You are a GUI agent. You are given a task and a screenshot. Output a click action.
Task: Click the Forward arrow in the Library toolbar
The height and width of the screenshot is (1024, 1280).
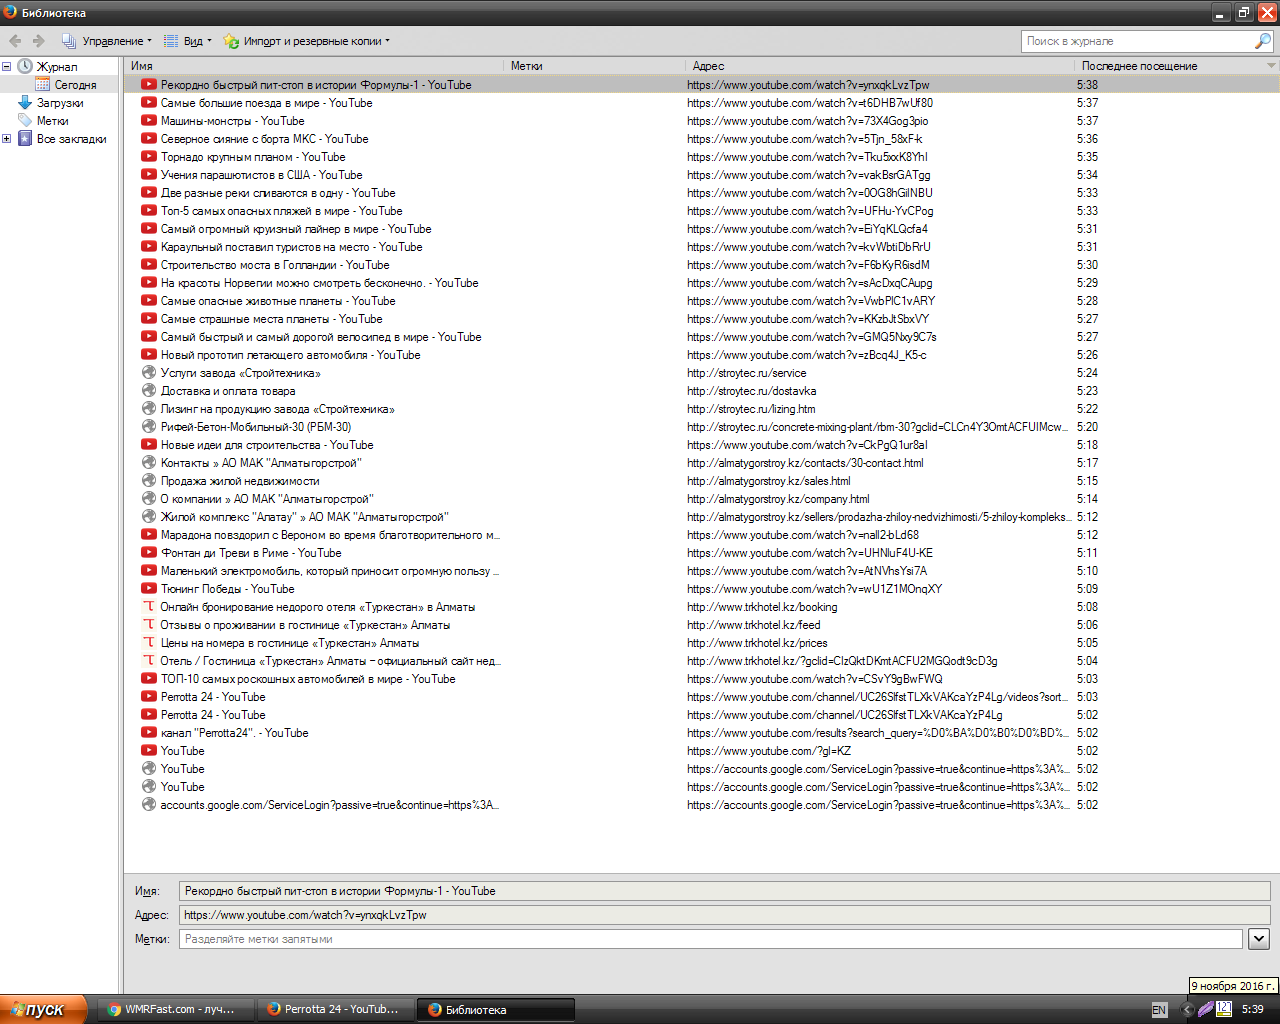pos(39,41)
